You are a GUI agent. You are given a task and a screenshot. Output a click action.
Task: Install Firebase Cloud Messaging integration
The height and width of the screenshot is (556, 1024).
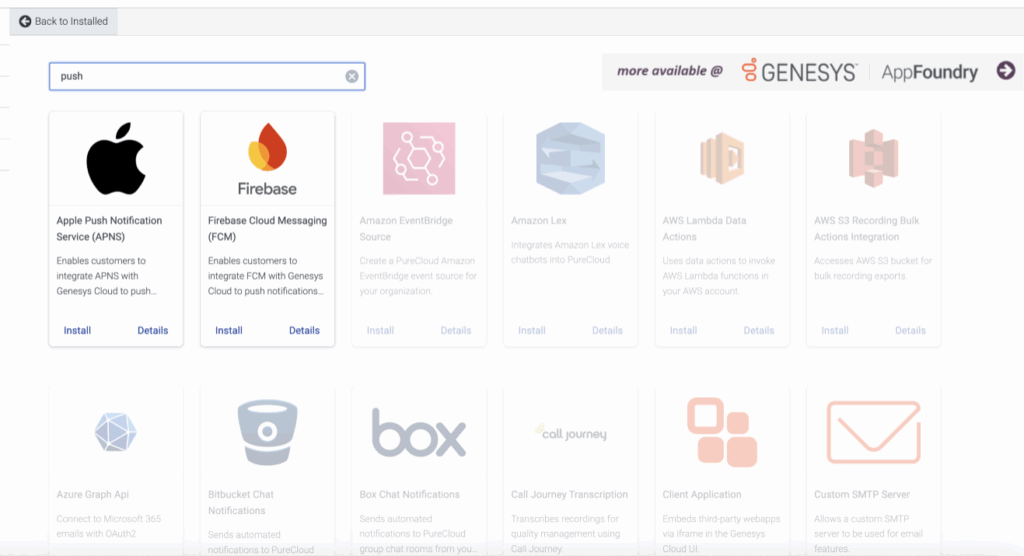229,330
